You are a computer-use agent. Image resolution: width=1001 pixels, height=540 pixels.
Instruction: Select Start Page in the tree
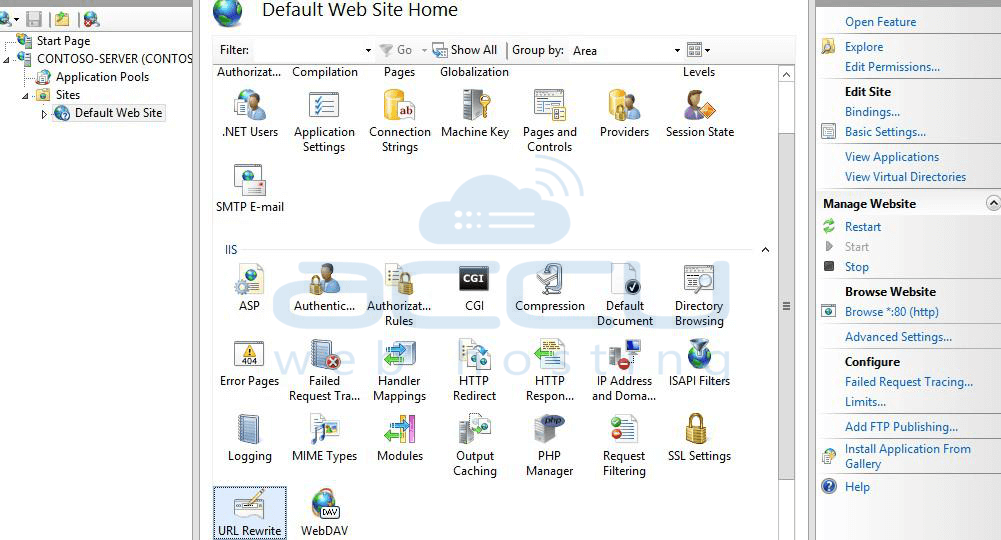pos(63,41)
